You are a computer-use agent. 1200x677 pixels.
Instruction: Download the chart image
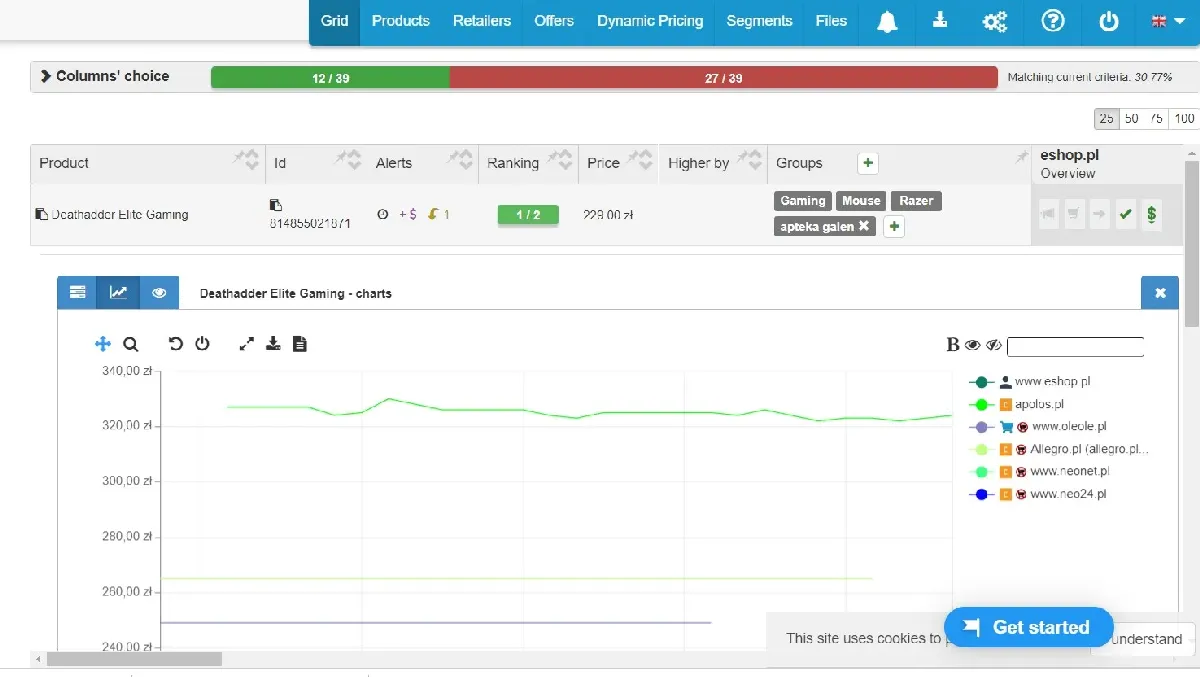[273, 344]
